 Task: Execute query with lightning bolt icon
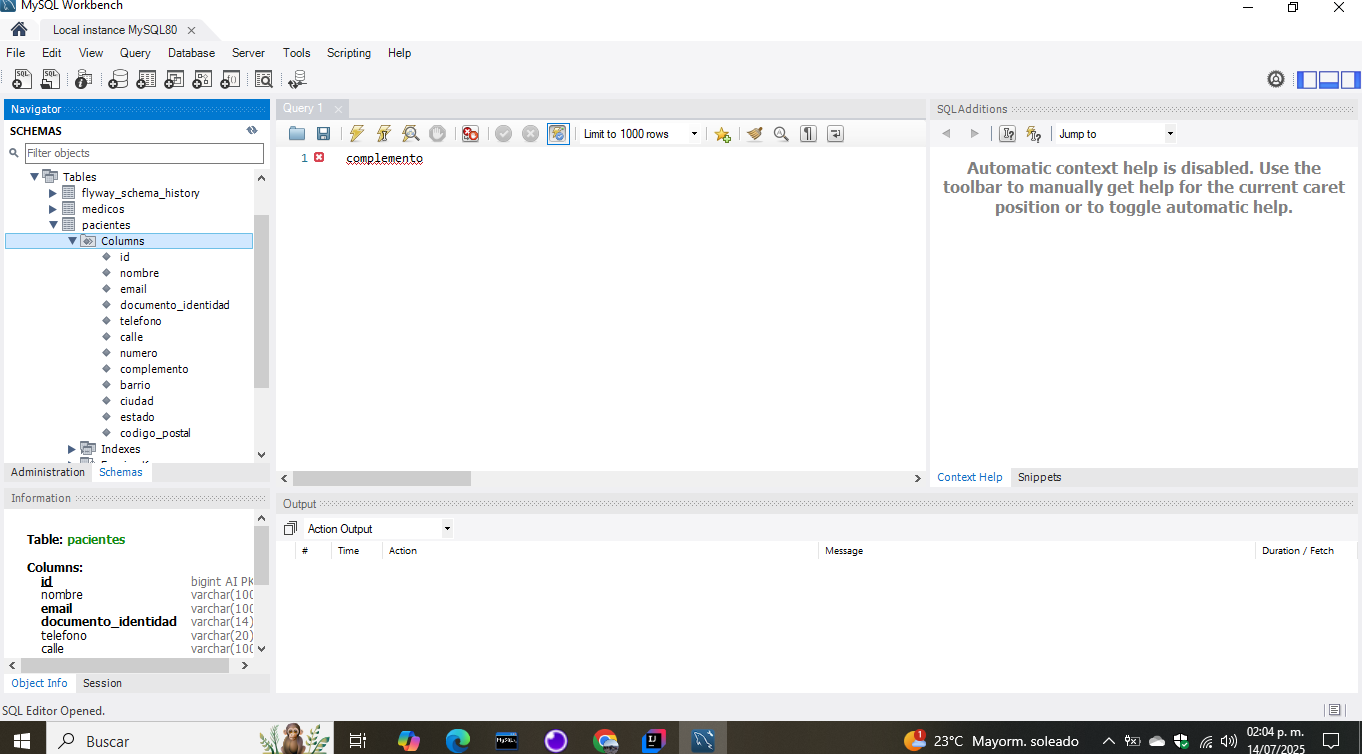click(357, 134)
